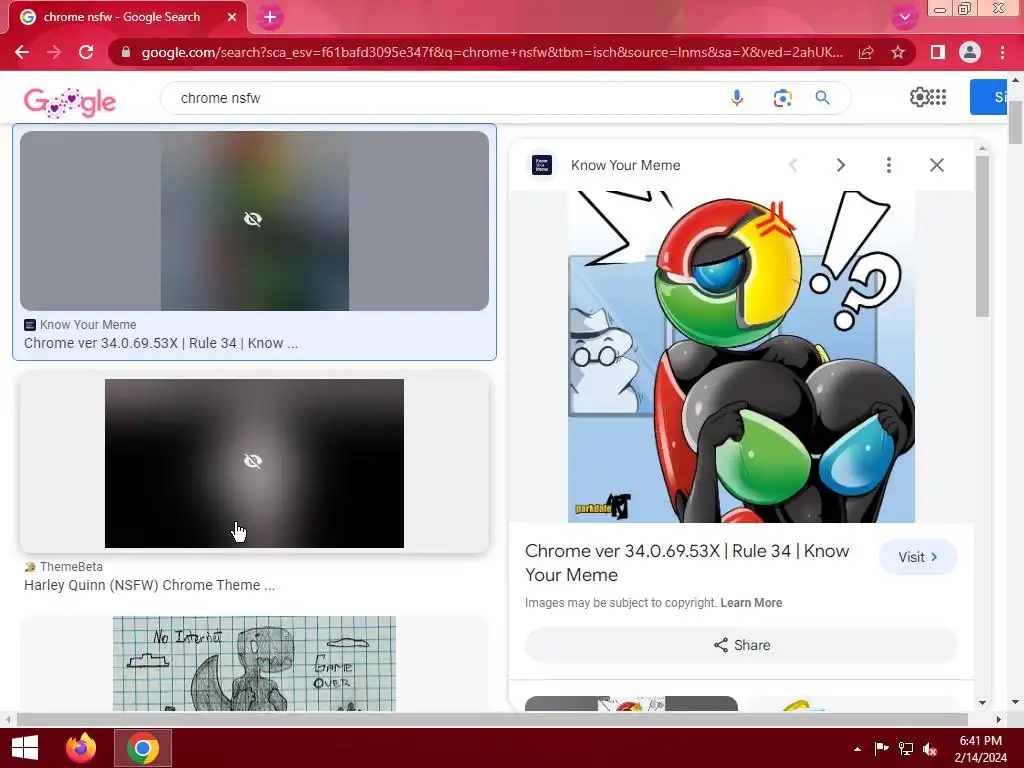Open the Chrome ver 34.0.69.53X result title
The width and height of the screenshot is (1024, 768).
click(161, 344)
